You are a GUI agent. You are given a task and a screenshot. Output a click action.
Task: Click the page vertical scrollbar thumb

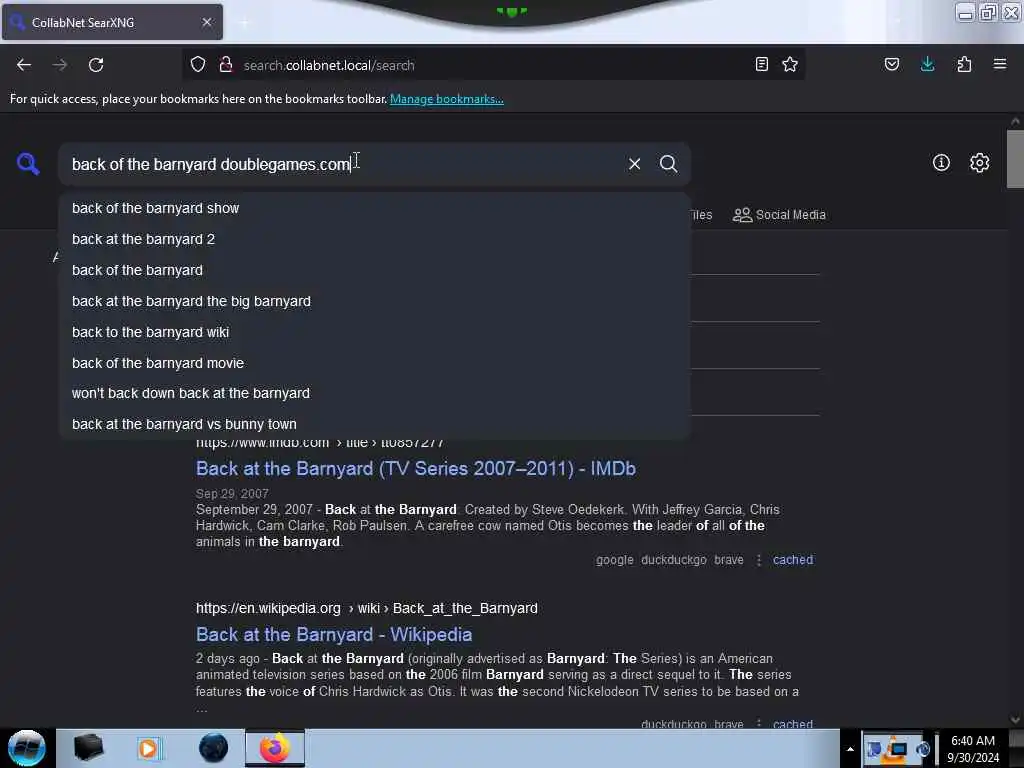point(1015,159)
